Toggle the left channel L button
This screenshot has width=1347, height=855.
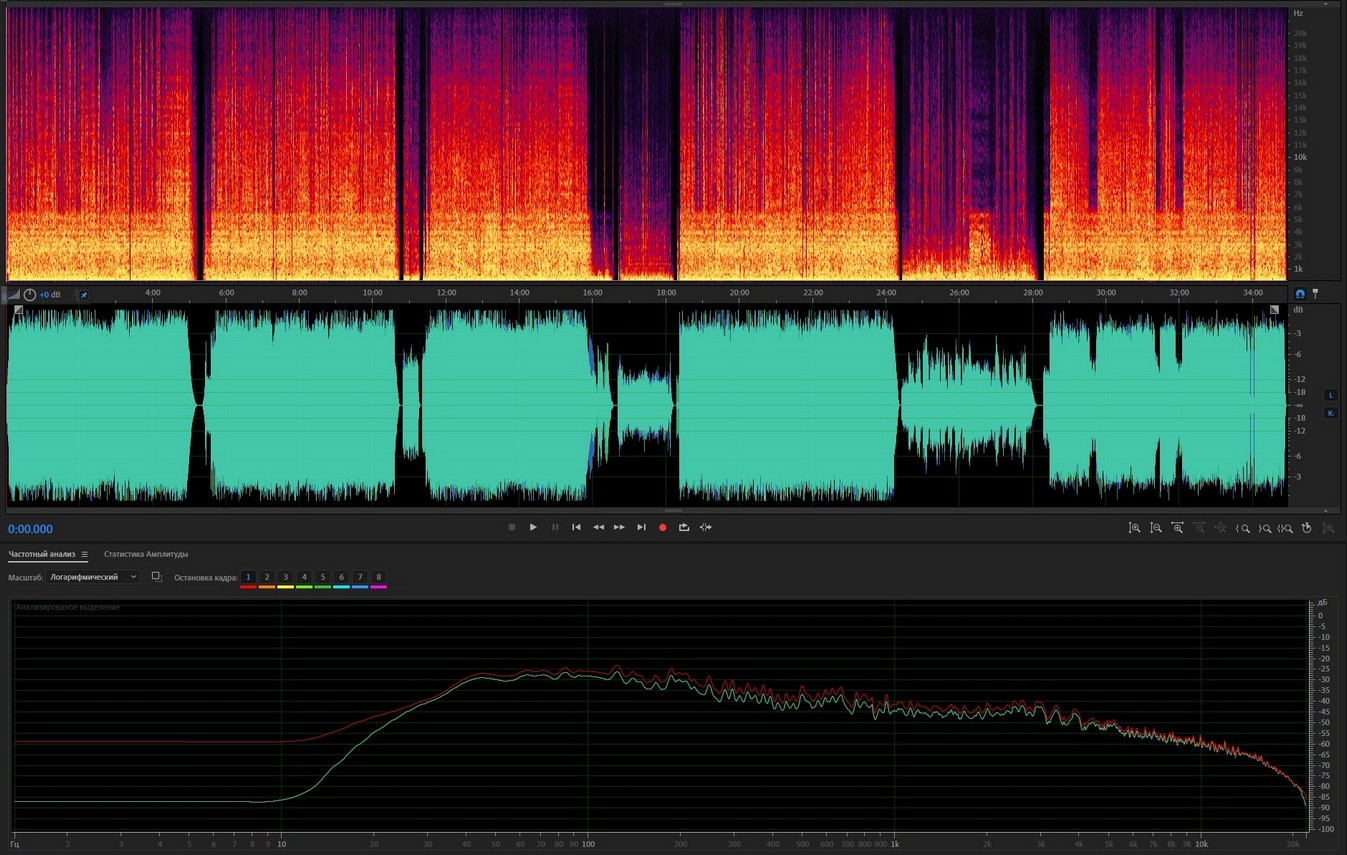1330,395
